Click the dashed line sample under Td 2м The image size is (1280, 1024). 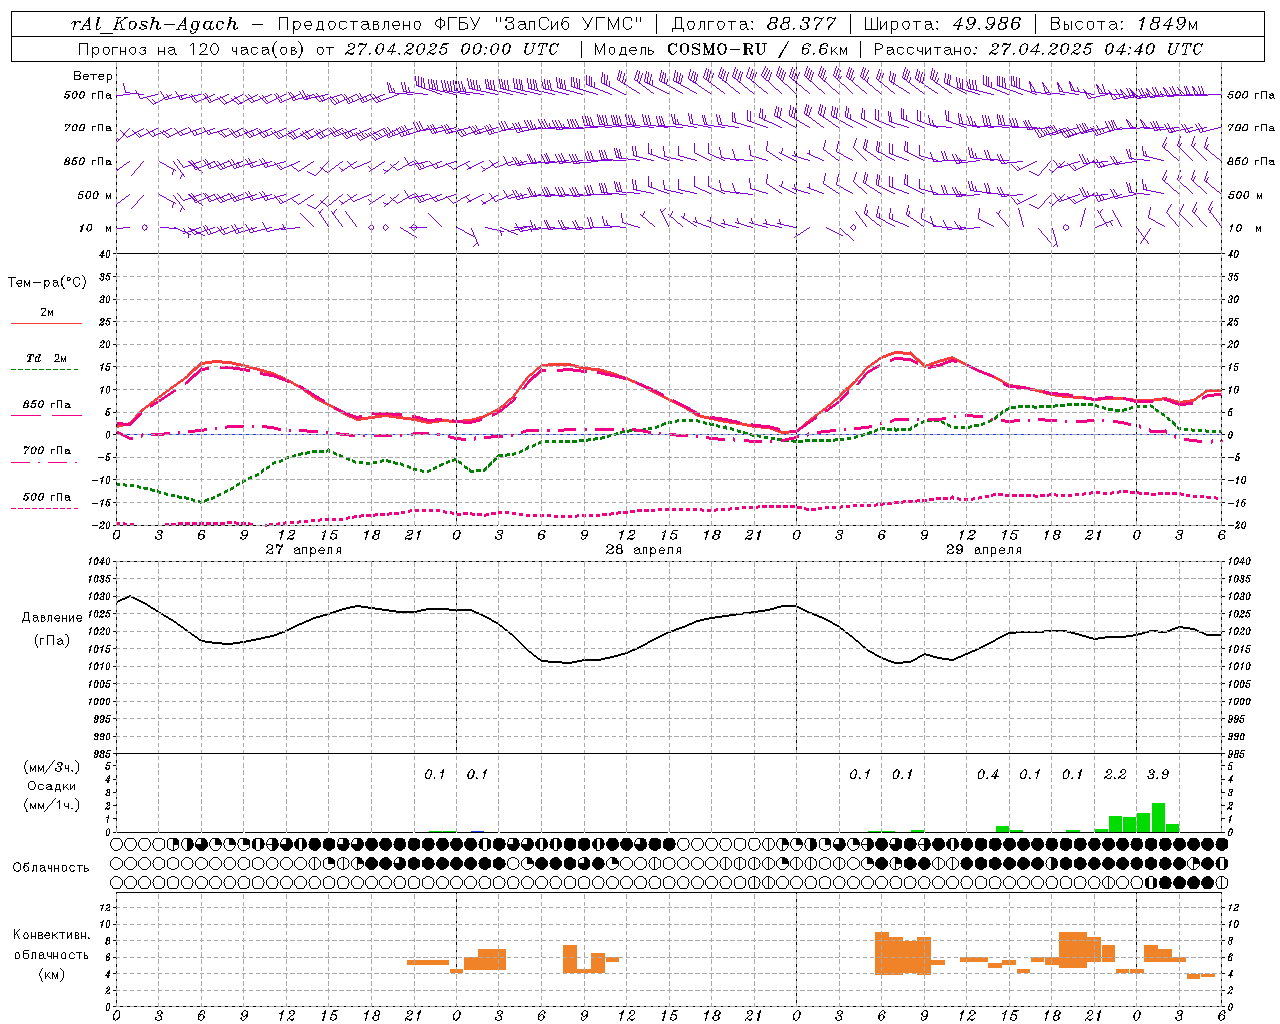point(46,370)
